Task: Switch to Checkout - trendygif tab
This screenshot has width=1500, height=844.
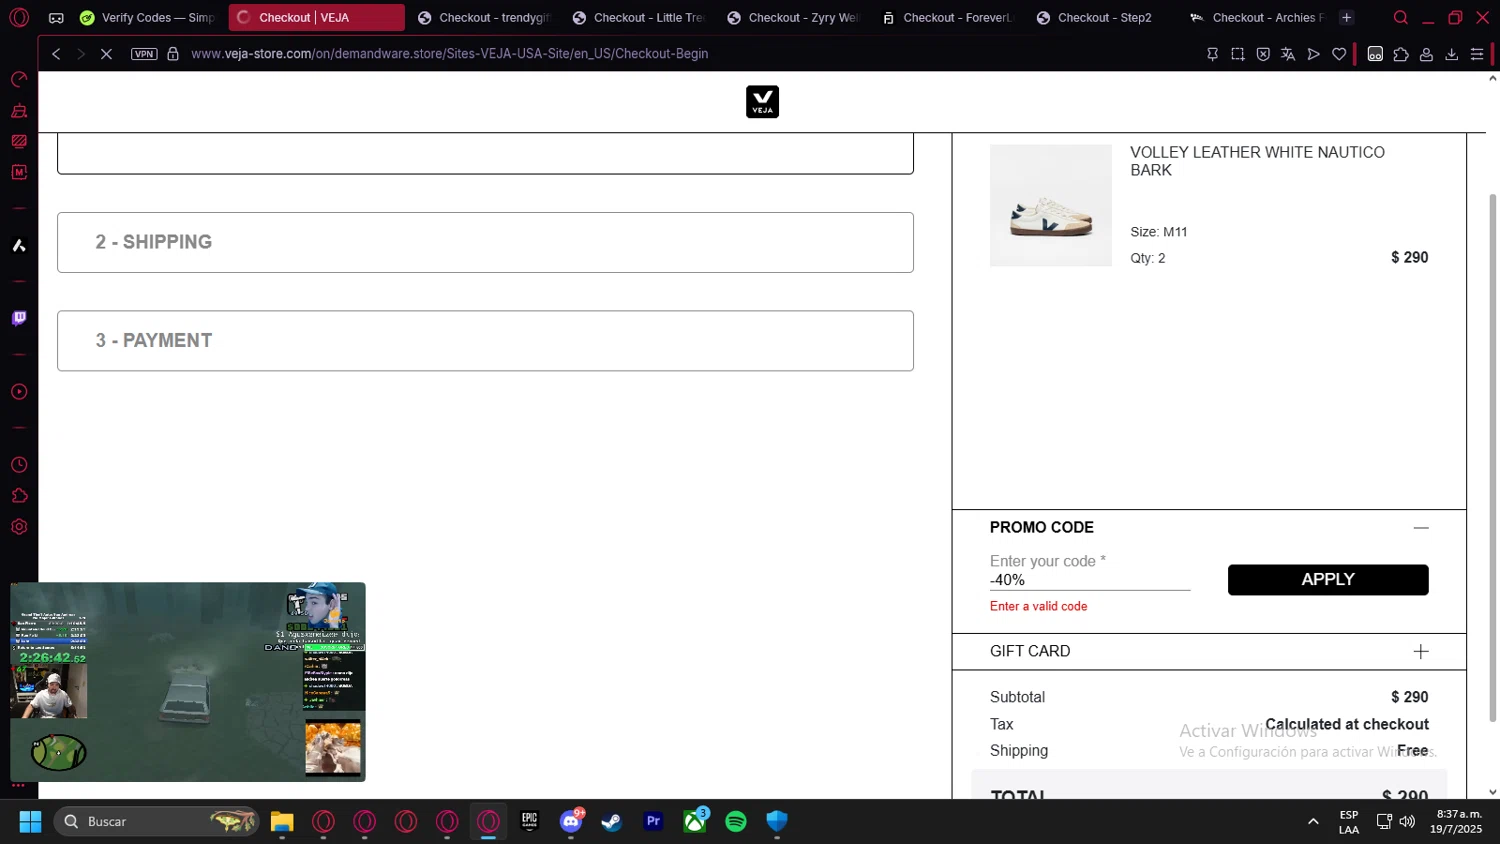Action: (484, 18)
